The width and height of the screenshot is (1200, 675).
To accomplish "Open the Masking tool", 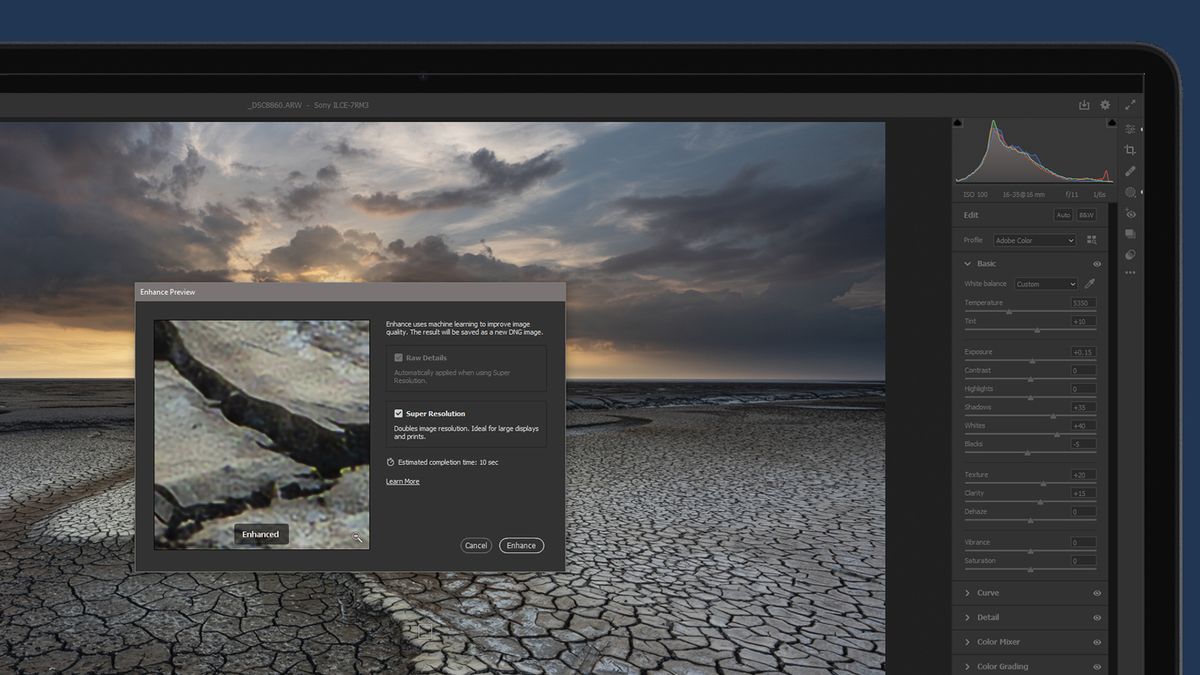I will (x=1130, y=191).
